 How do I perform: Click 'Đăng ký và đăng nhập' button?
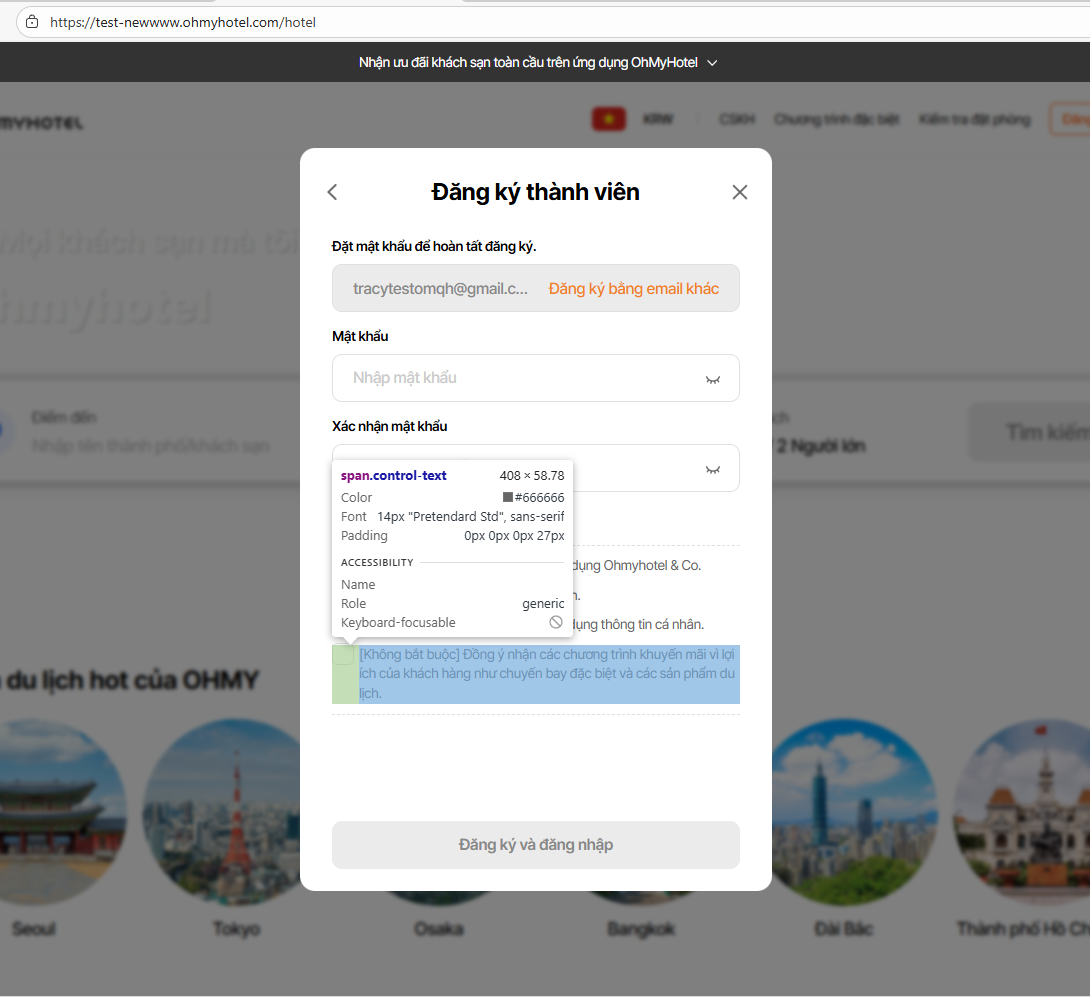click(535, 845)
